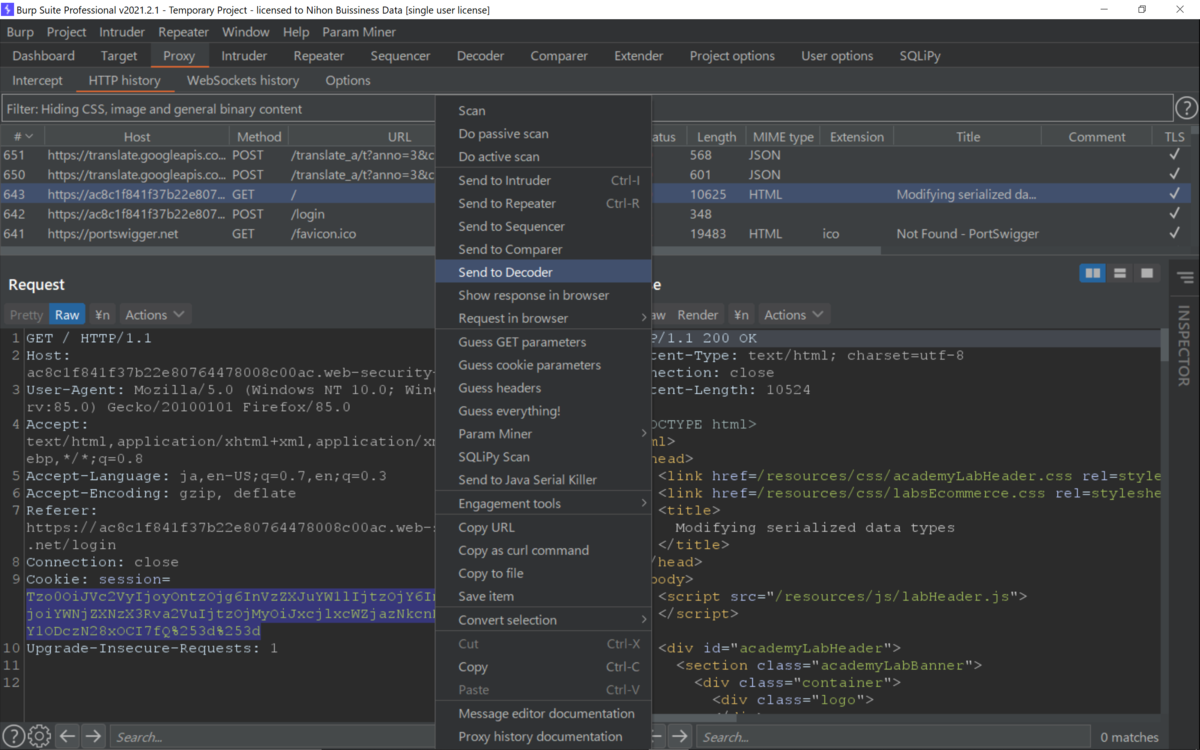Image resolution: width=1200 pixels, height=750 pixels.
Task: Expand Param Miner submenu in context menu
Action: coord(543,434)
